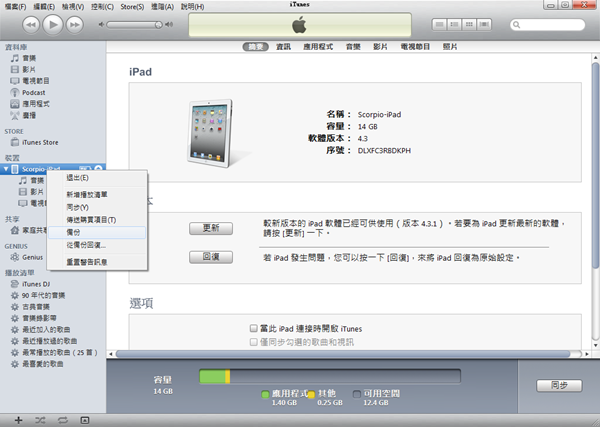Open 應用程式 in the library sidebar
The width and height of the screenshot is (600, 427).
click(x=36, y=104)
